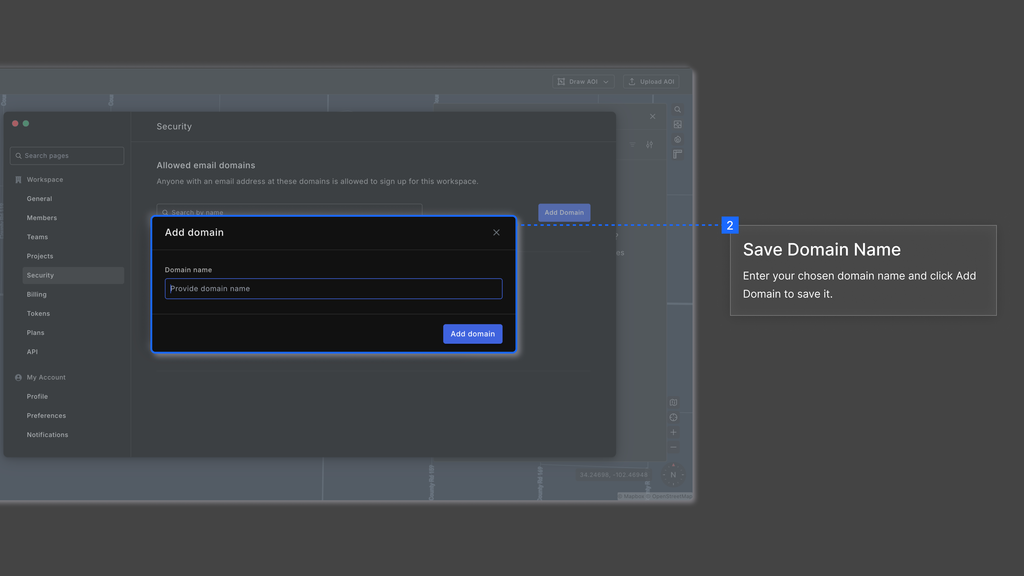This screenshot has height=576, width=1024.
Task: Close the background panel with X
Action: pos(652,117)
